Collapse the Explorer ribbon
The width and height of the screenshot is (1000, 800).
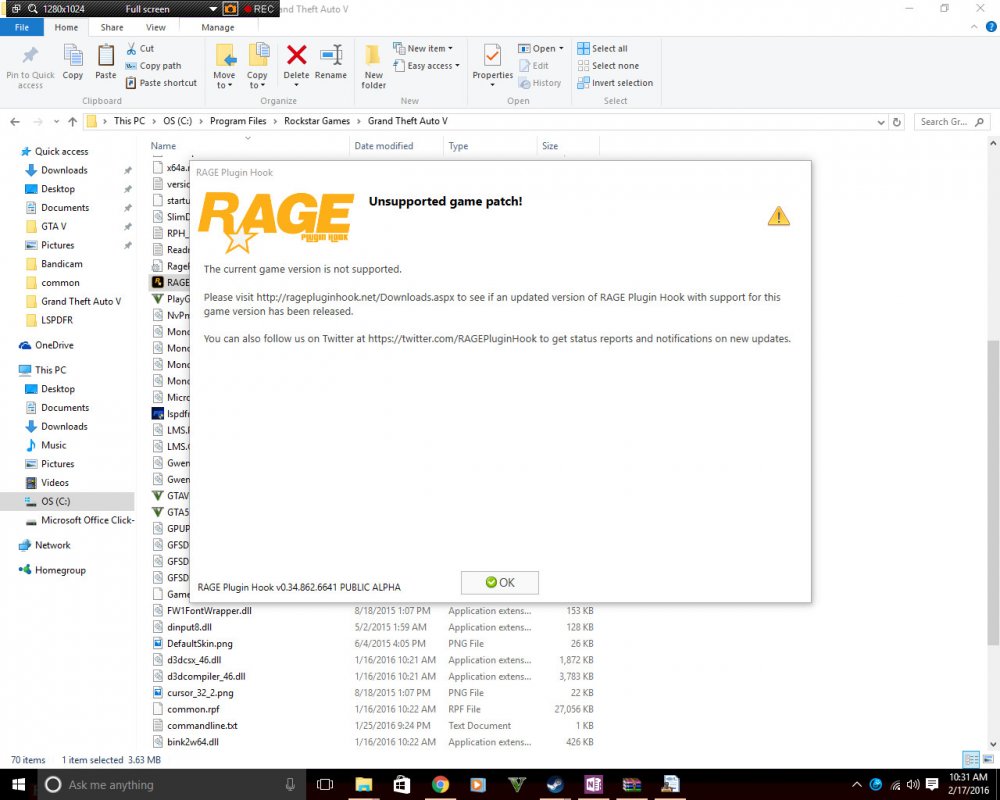point(974,27)
